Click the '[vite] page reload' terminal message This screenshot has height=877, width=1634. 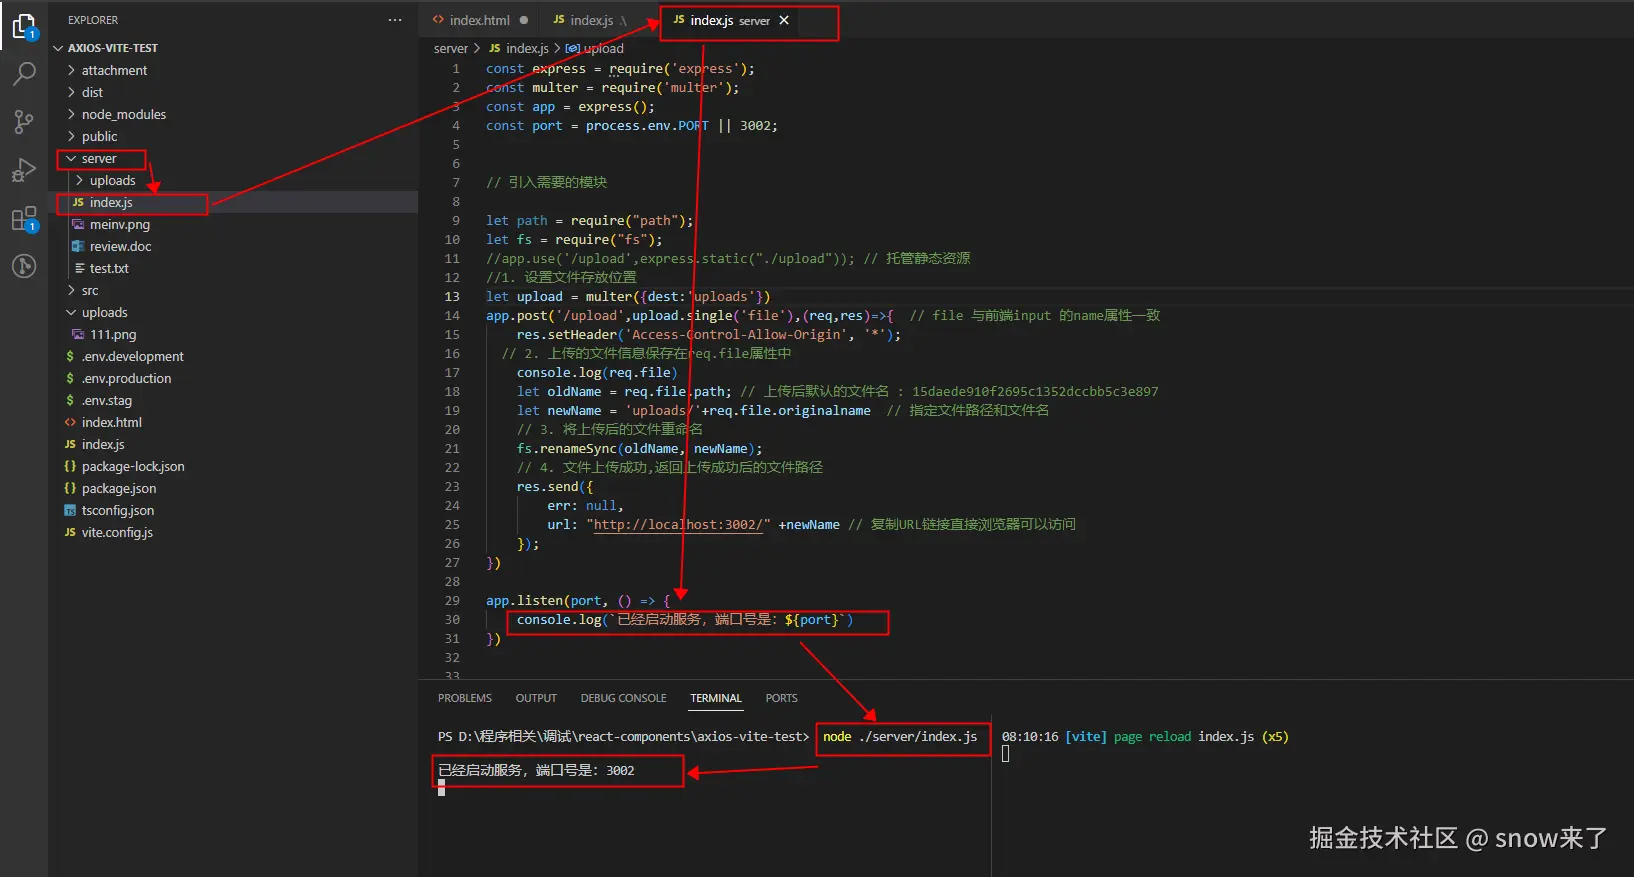1128,736
